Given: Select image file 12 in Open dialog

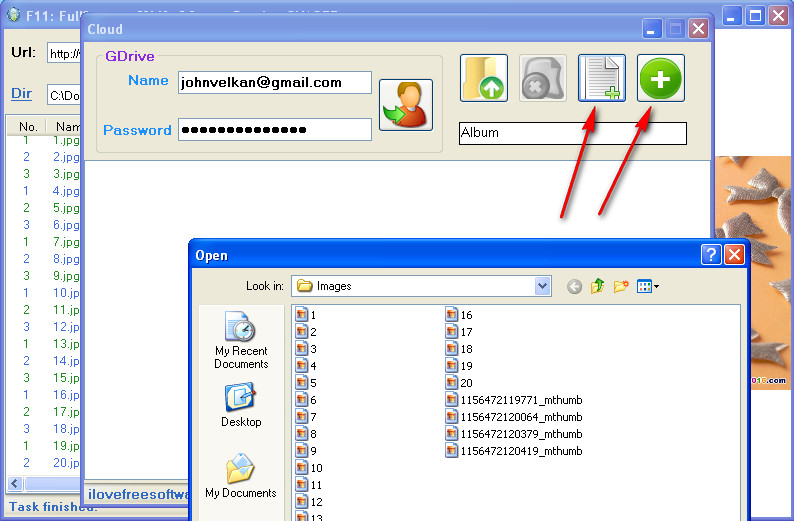Looking at the screenshot, I should pos(309,502).
